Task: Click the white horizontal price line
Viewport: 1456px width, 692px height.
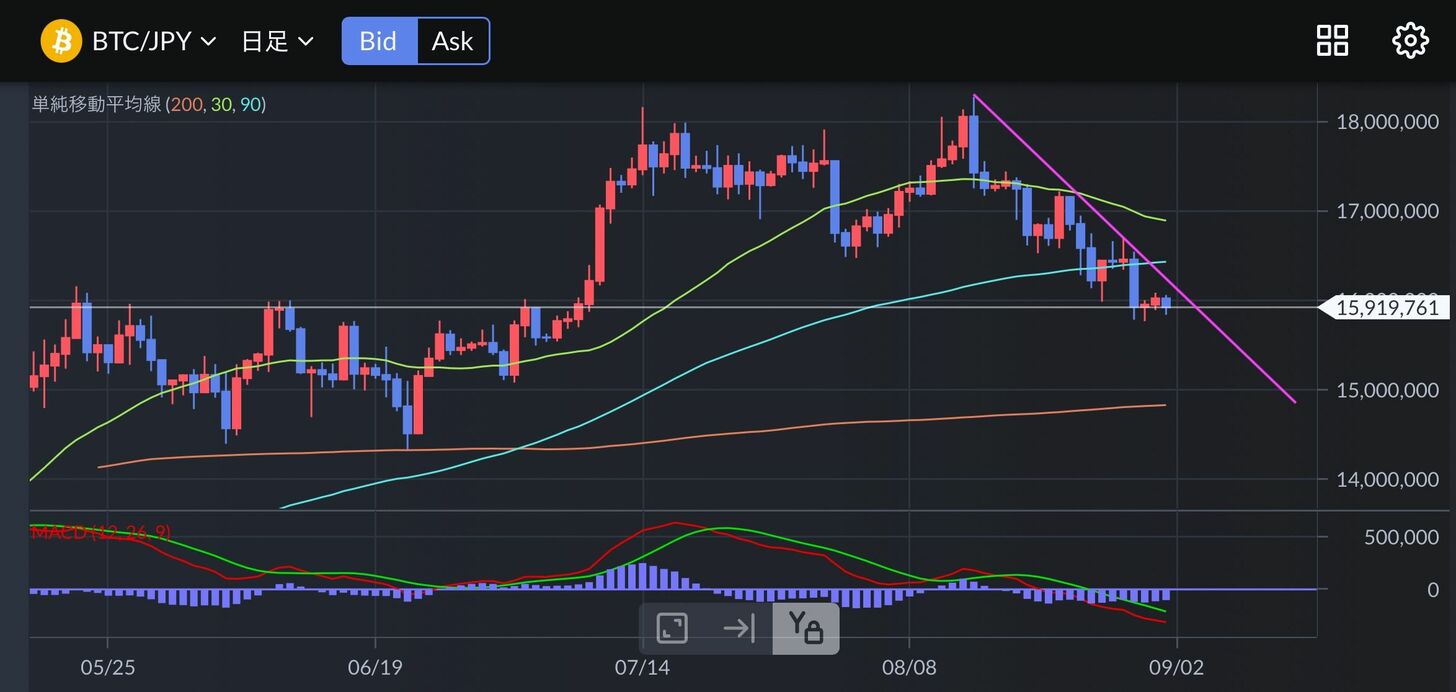Action: [700, 307]
